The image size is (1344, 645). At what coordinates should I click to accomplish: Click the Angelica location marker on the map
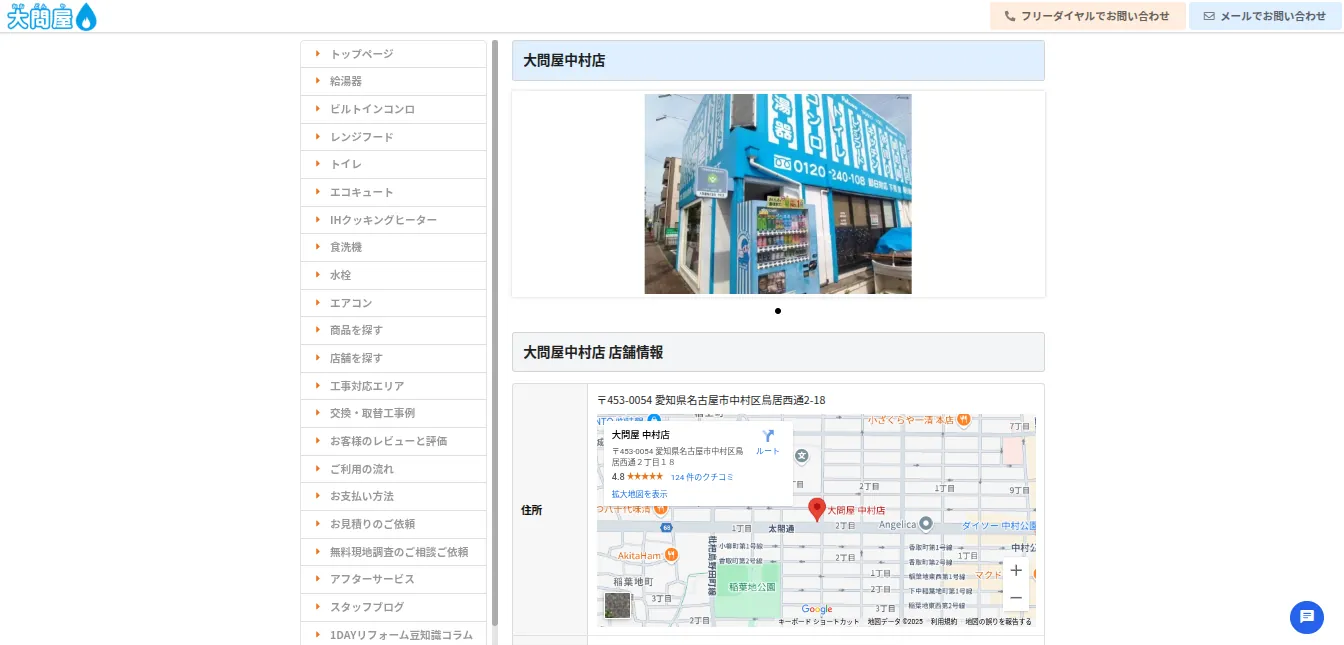[925, 523]
